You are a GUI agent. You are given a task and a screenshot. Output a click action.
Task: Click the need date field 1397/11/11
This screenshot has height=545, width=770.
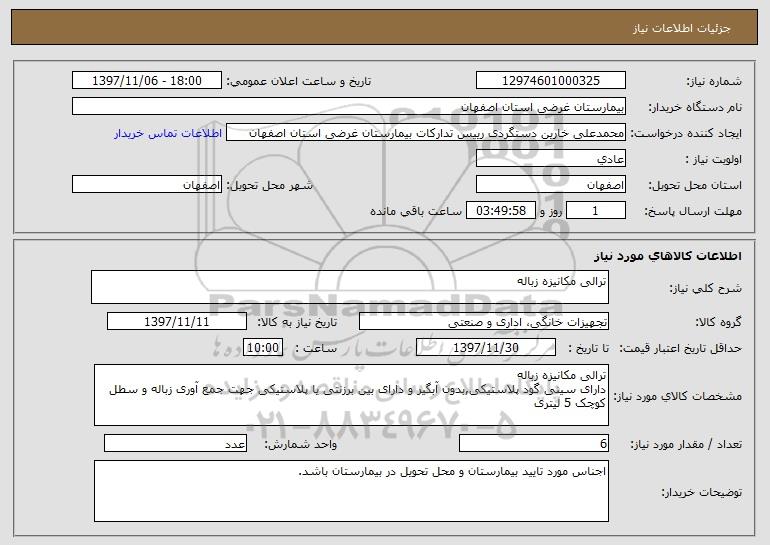pos(177,322)
